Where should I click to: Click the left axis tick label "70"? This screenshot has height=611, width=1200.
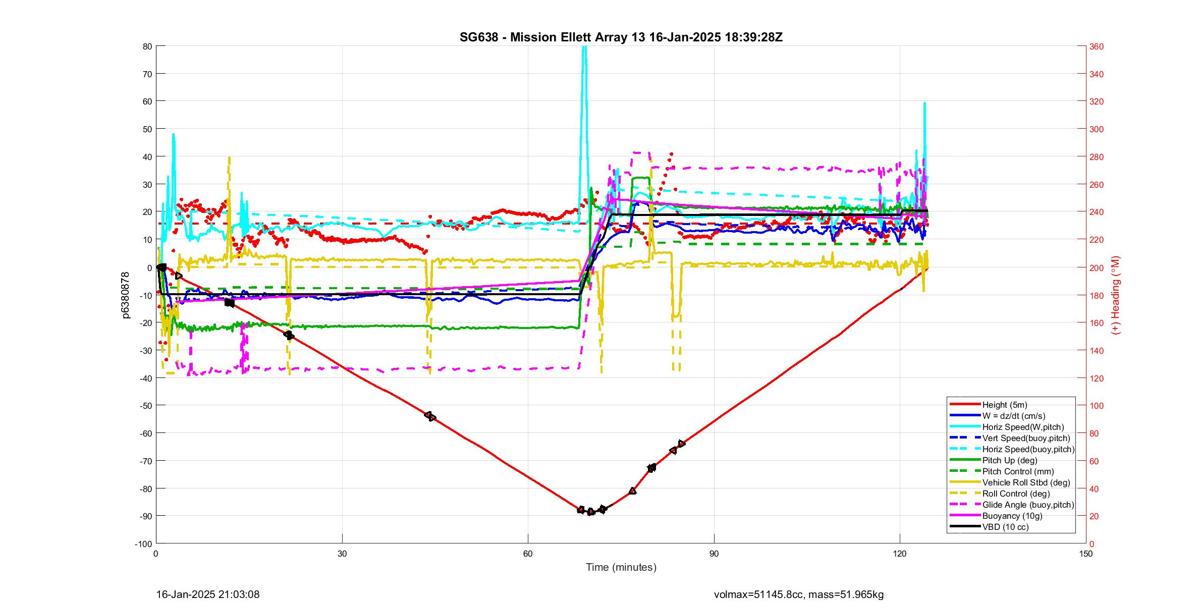tap(147, 74)
